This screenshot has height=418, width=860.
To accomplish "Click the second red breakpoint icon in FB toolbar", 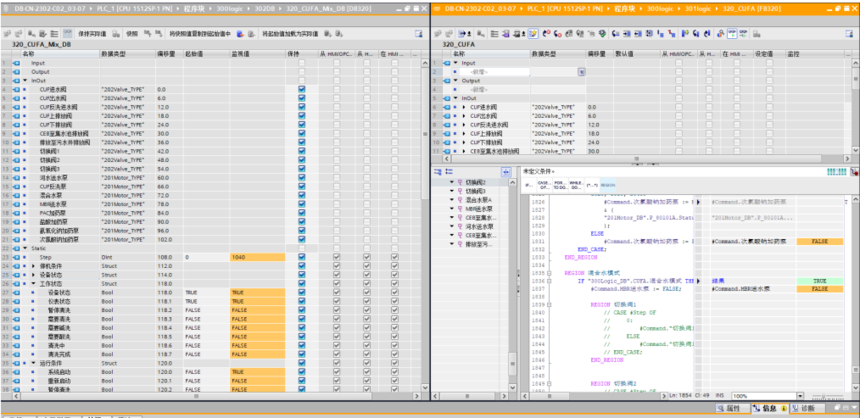I will coord(557,34).
